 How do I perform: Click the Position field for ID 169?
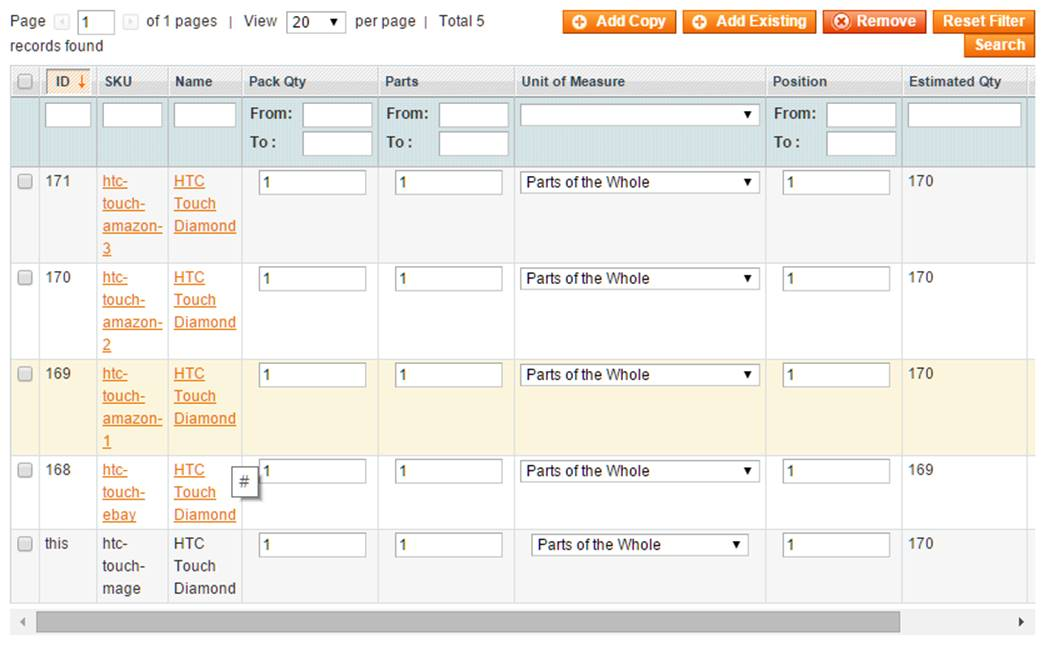pyautogui.click(x=836, y=375)
